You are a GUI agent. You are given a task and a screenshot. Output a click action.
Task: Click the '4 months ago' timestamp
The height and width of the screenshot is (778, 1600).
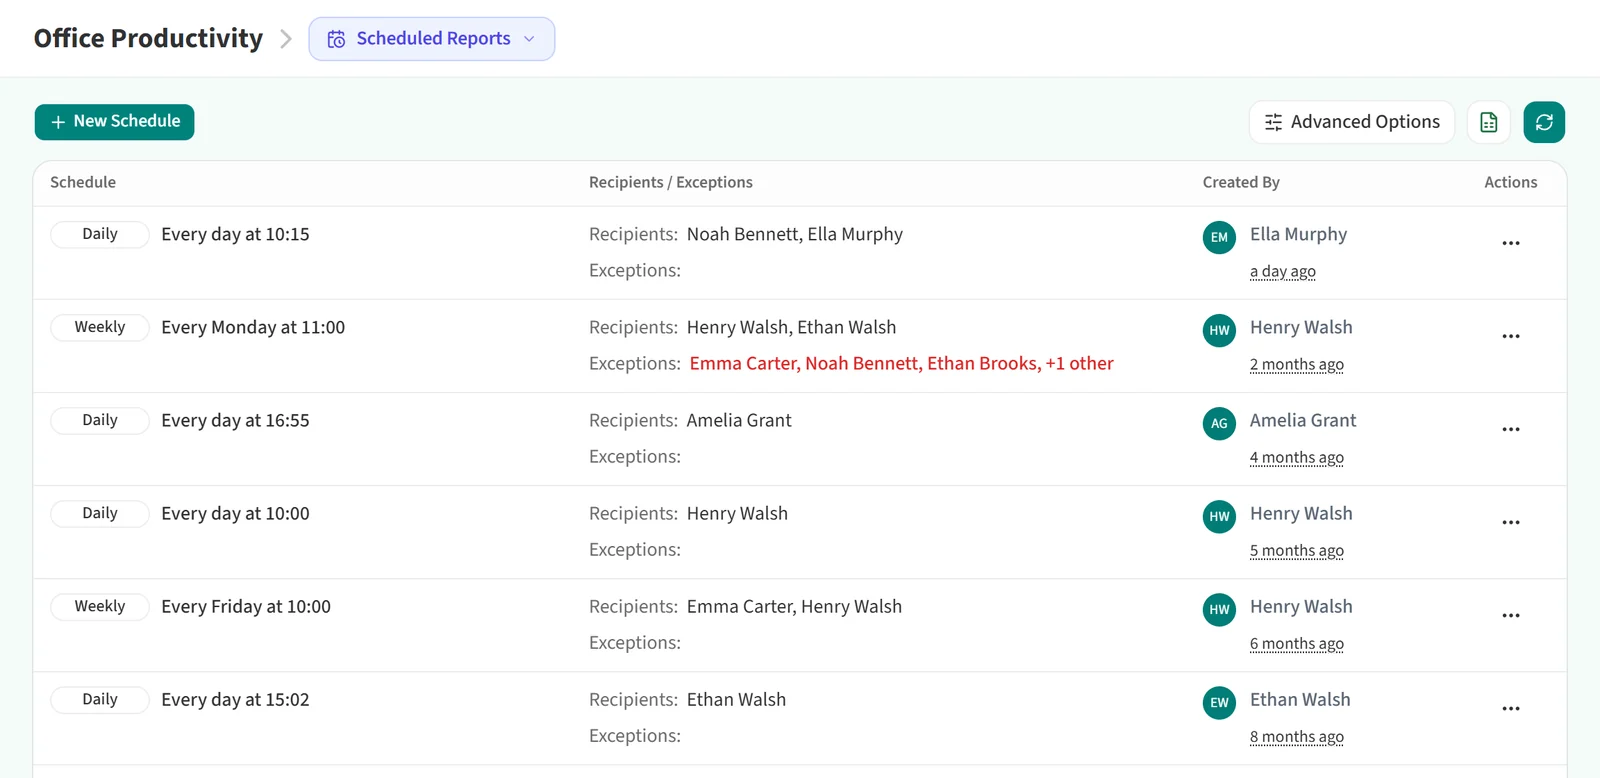(x=1297, y=458)
